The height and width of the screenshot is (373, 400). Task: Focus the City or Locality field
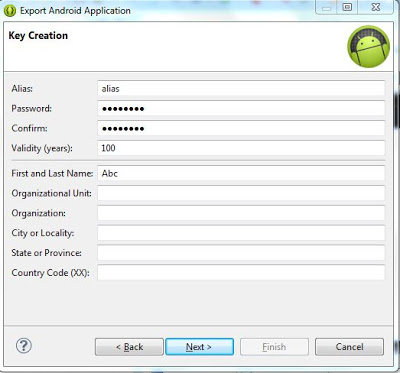click(241, 233)
